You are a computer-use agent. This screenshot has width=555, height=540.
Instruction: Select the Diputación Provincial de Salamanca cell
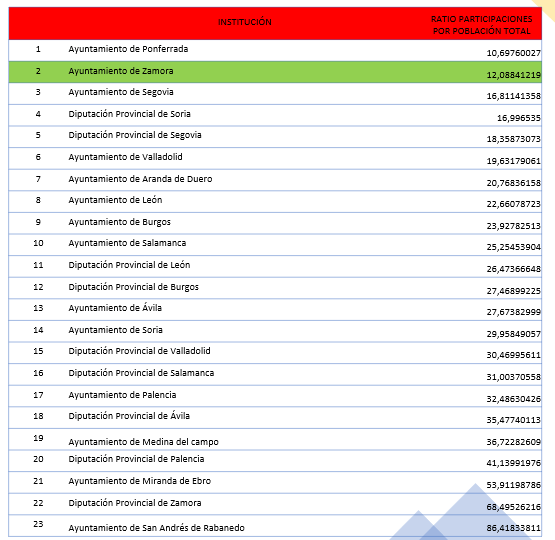[141, 373]
